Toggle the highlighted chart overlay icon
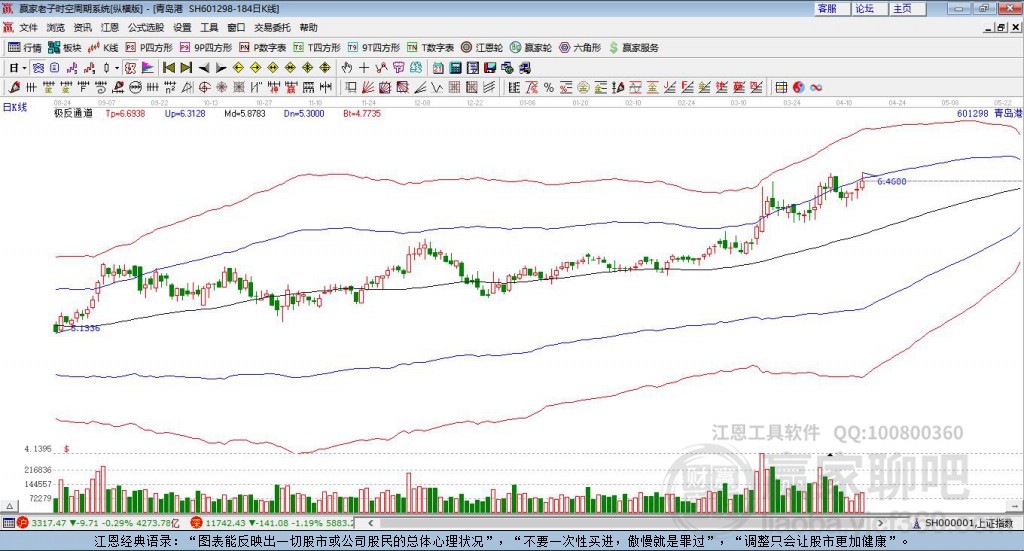The image size is (1024, 551). [38, 68]
